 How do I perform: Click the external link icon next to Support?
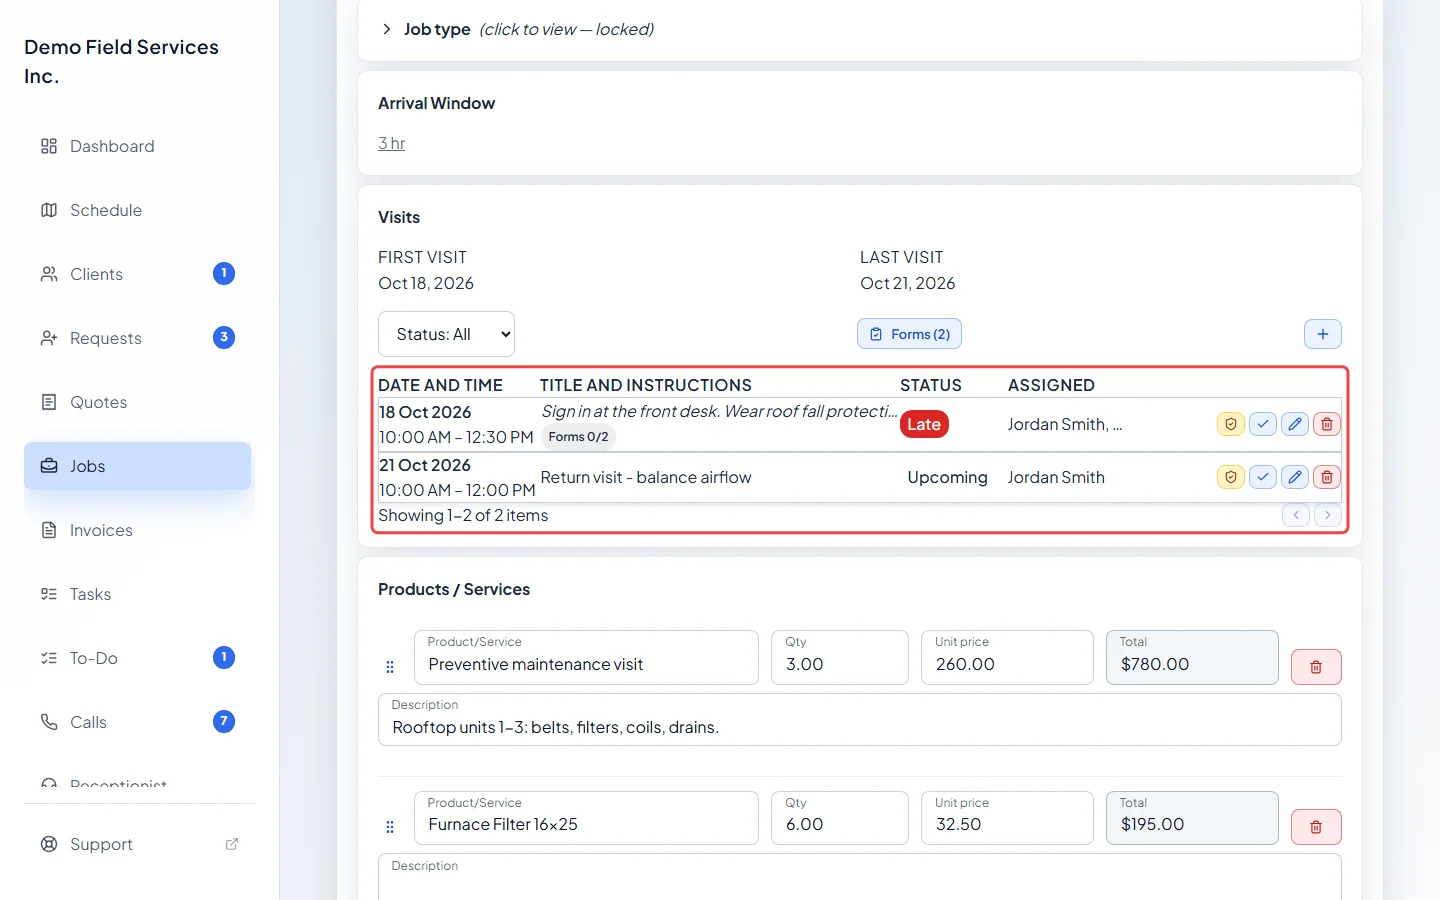click(x=232, y=844)
